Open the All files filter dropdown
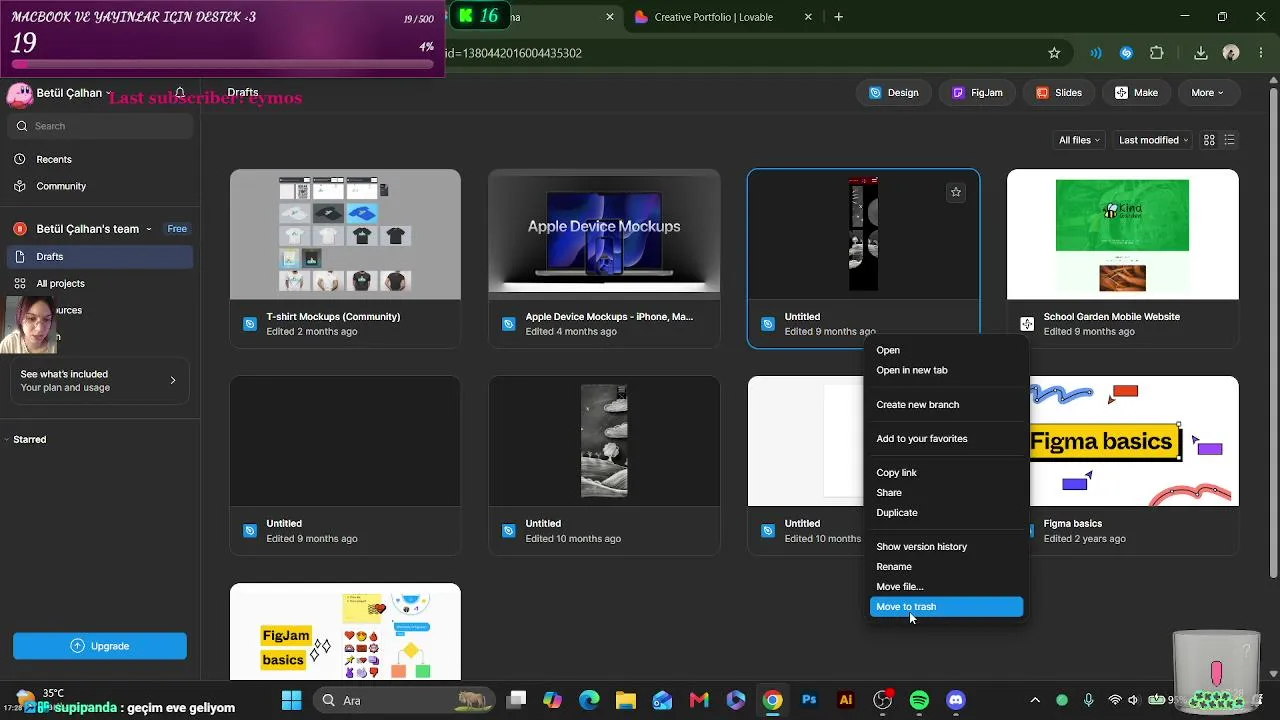The width and height of the screenshot is (1280, 720). click(x=1080, y=140)
